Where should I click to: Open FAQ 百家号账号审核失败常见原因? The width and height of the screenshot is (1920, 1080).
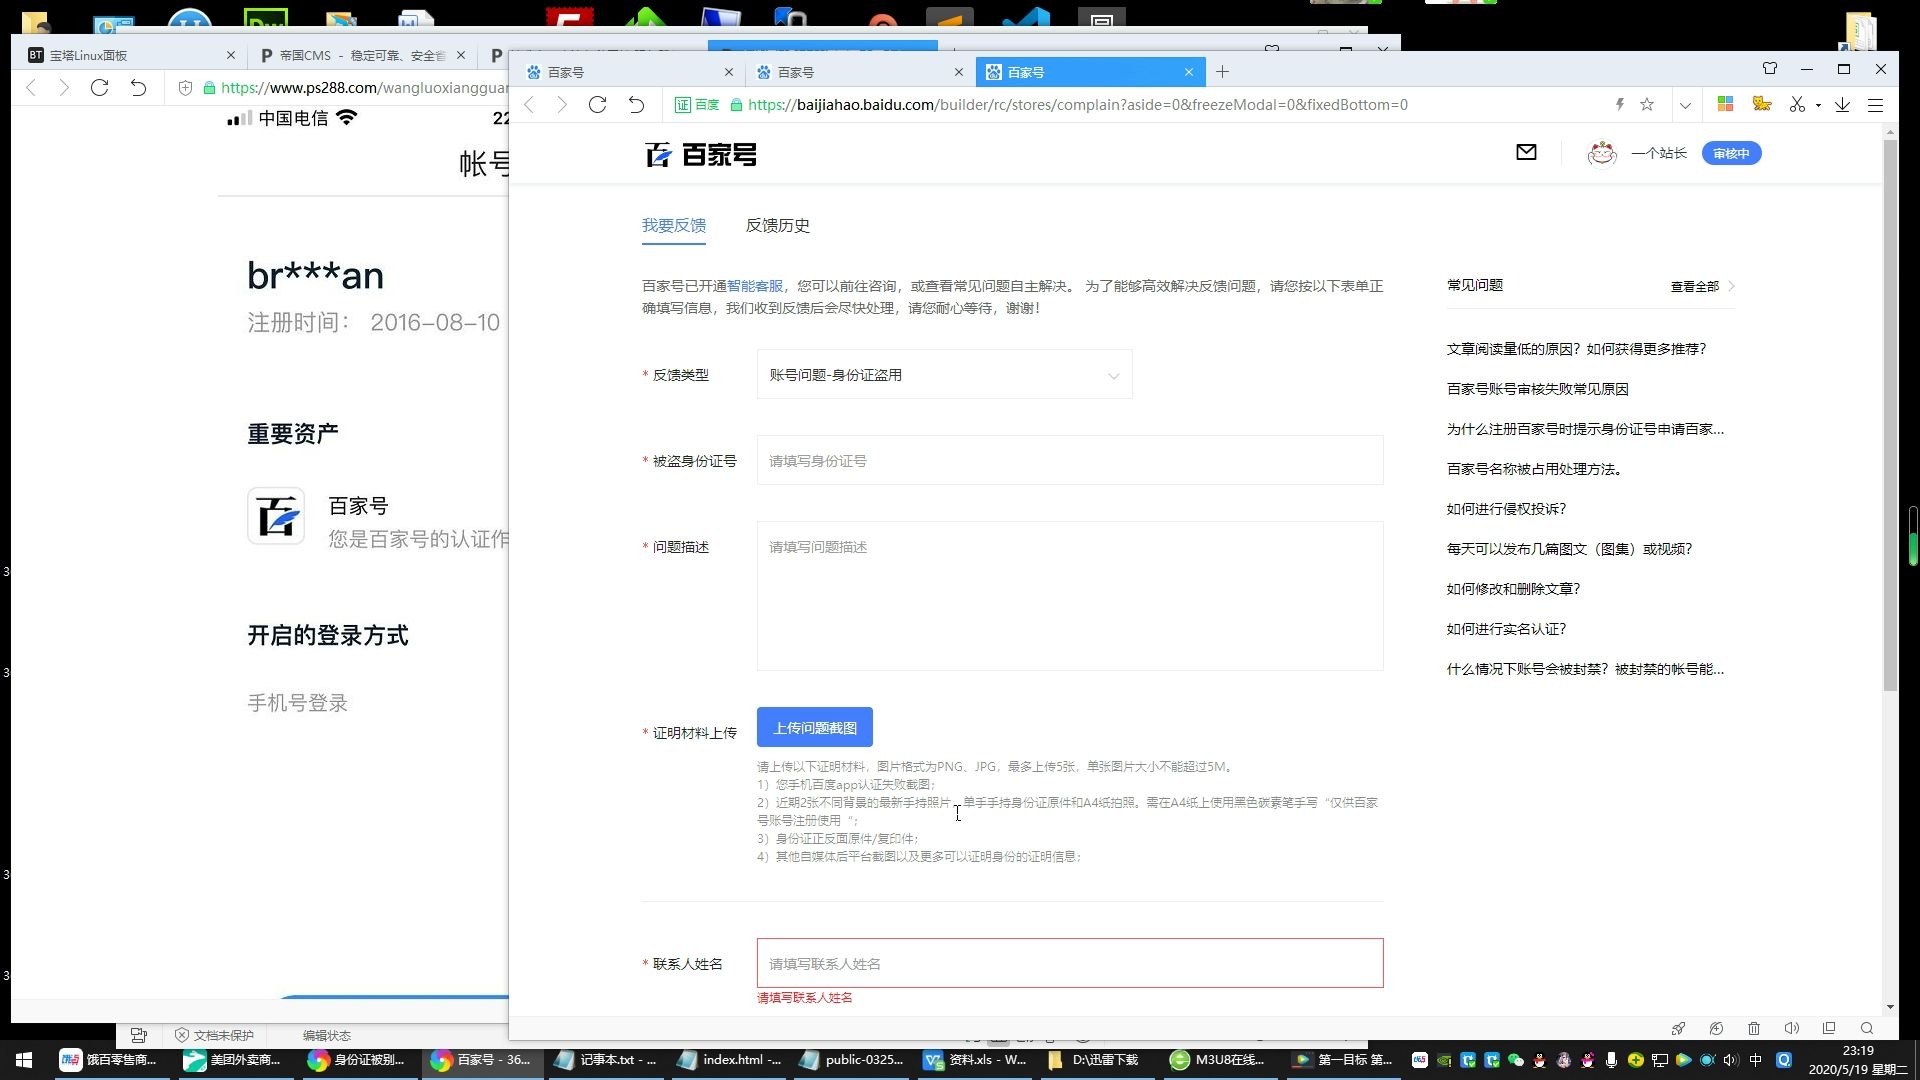pyautogui.click(x=1537, y=389)
